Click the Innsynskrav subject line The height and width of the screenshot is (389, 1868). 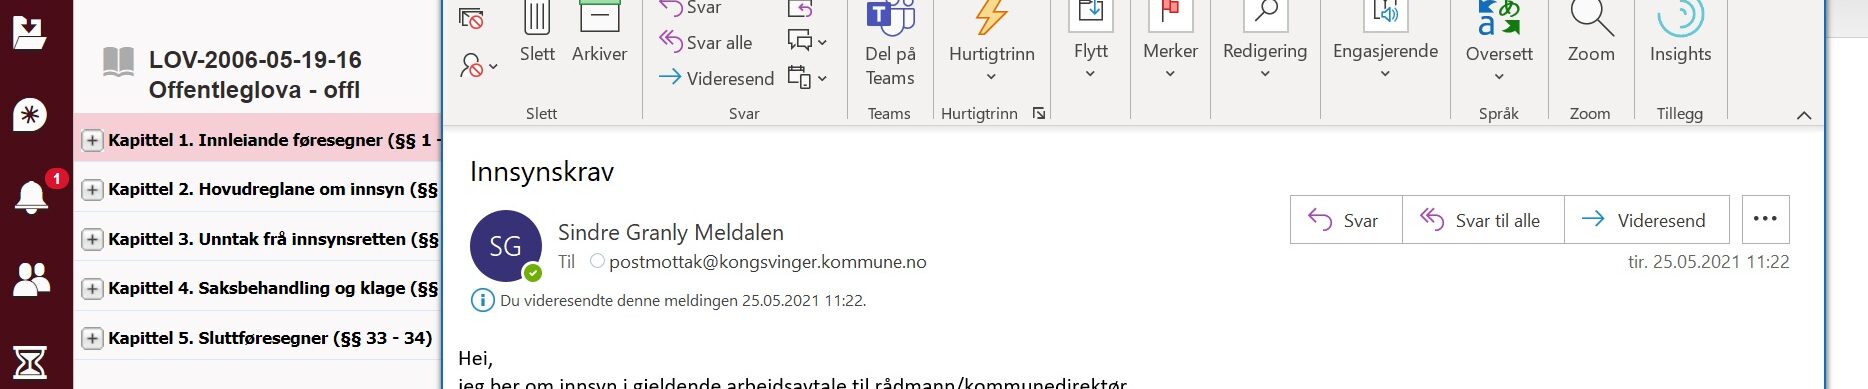pos(542,172)
